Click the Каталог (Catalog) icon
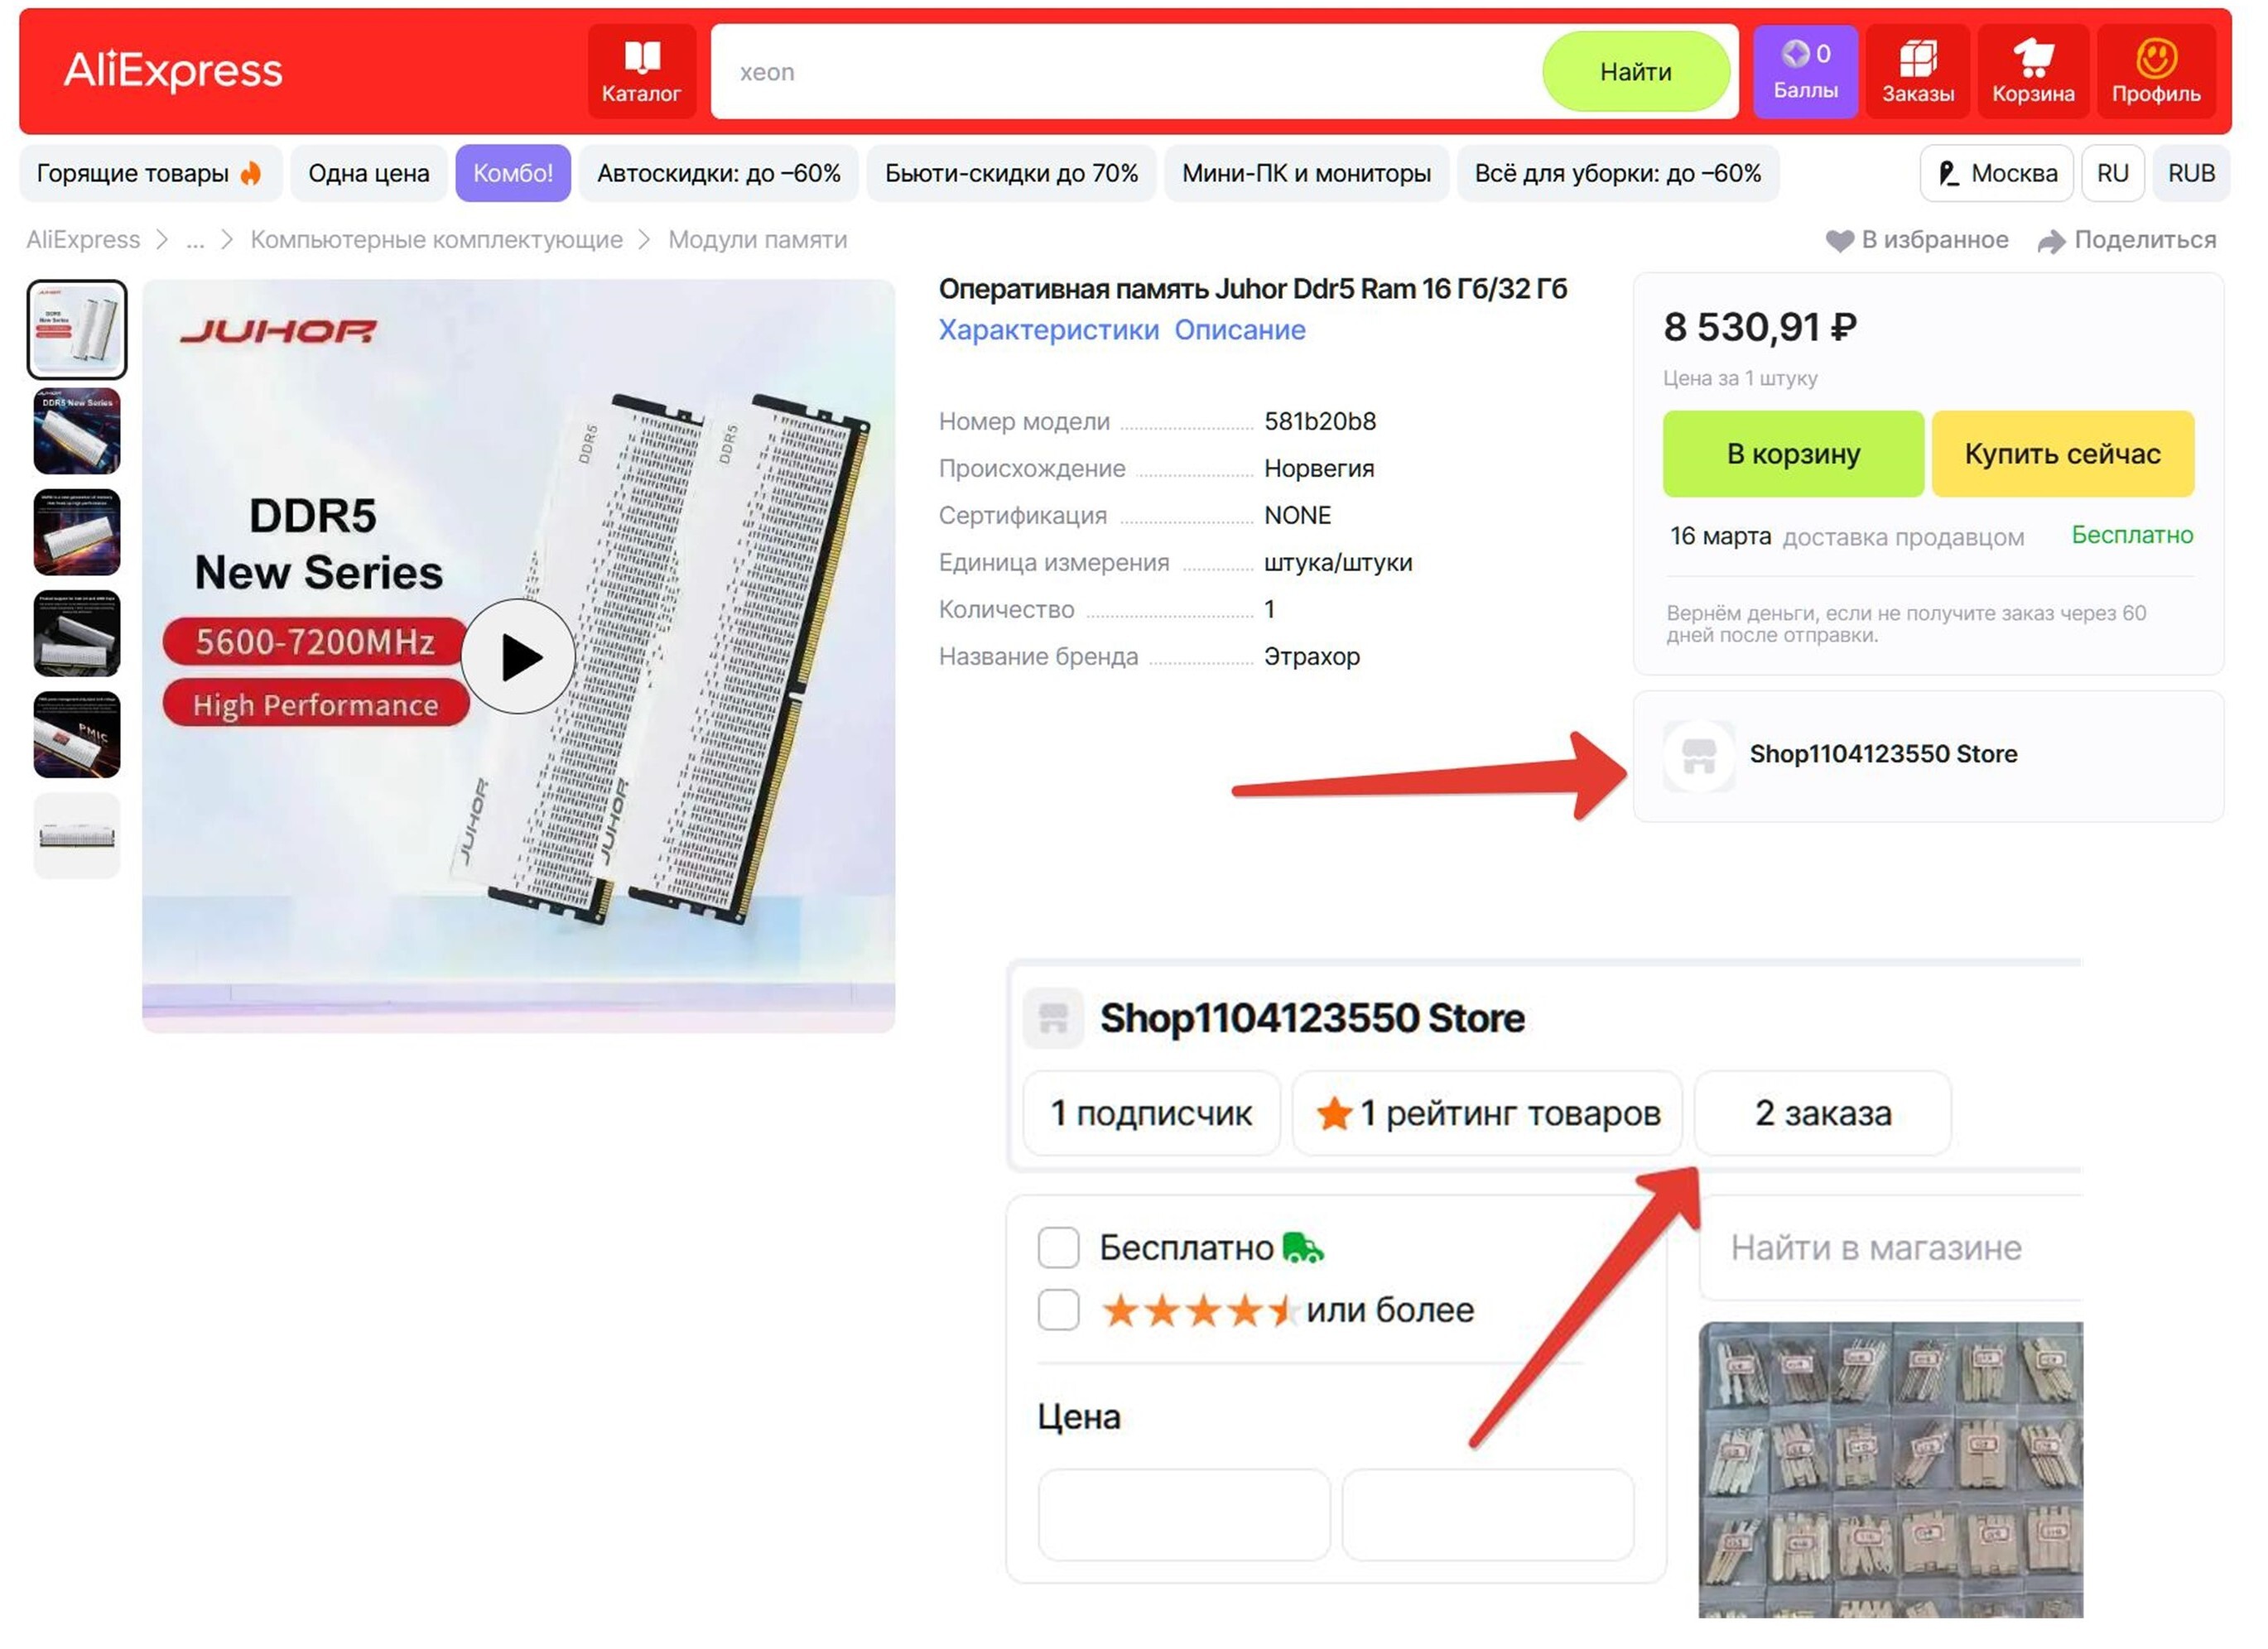This screenshot has height=1649, width=2268. pos(641,70)
